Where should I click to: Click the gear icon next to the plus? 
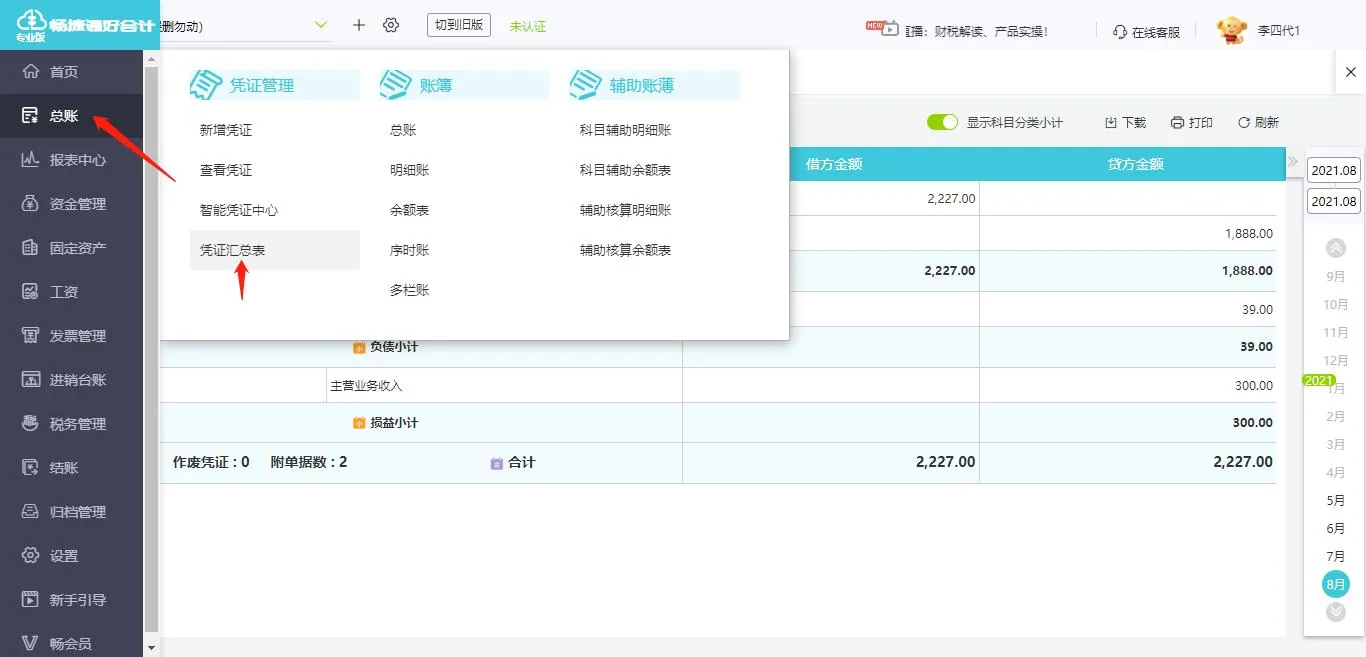point(391,25)
